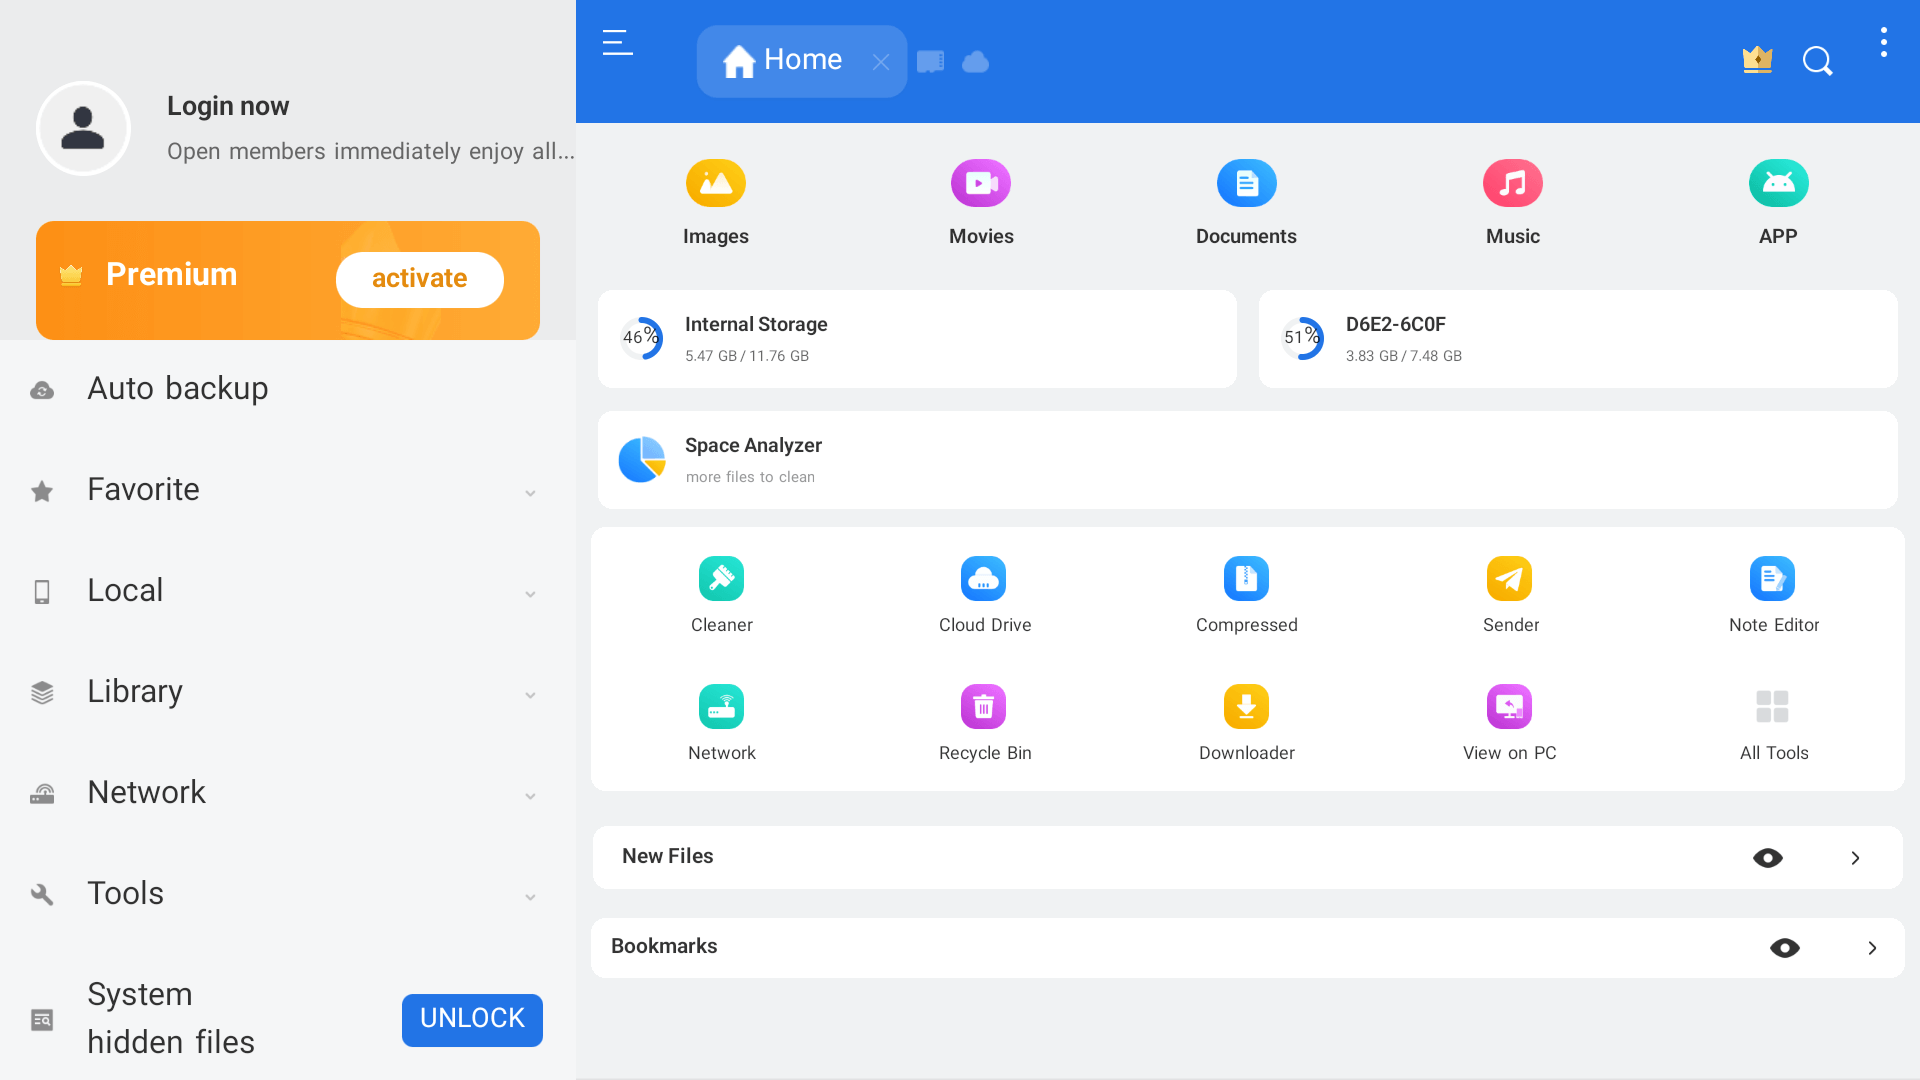Open the search function
Image resolution: width=1920 pixels, height=1080 pixels.
point(1818,61)
